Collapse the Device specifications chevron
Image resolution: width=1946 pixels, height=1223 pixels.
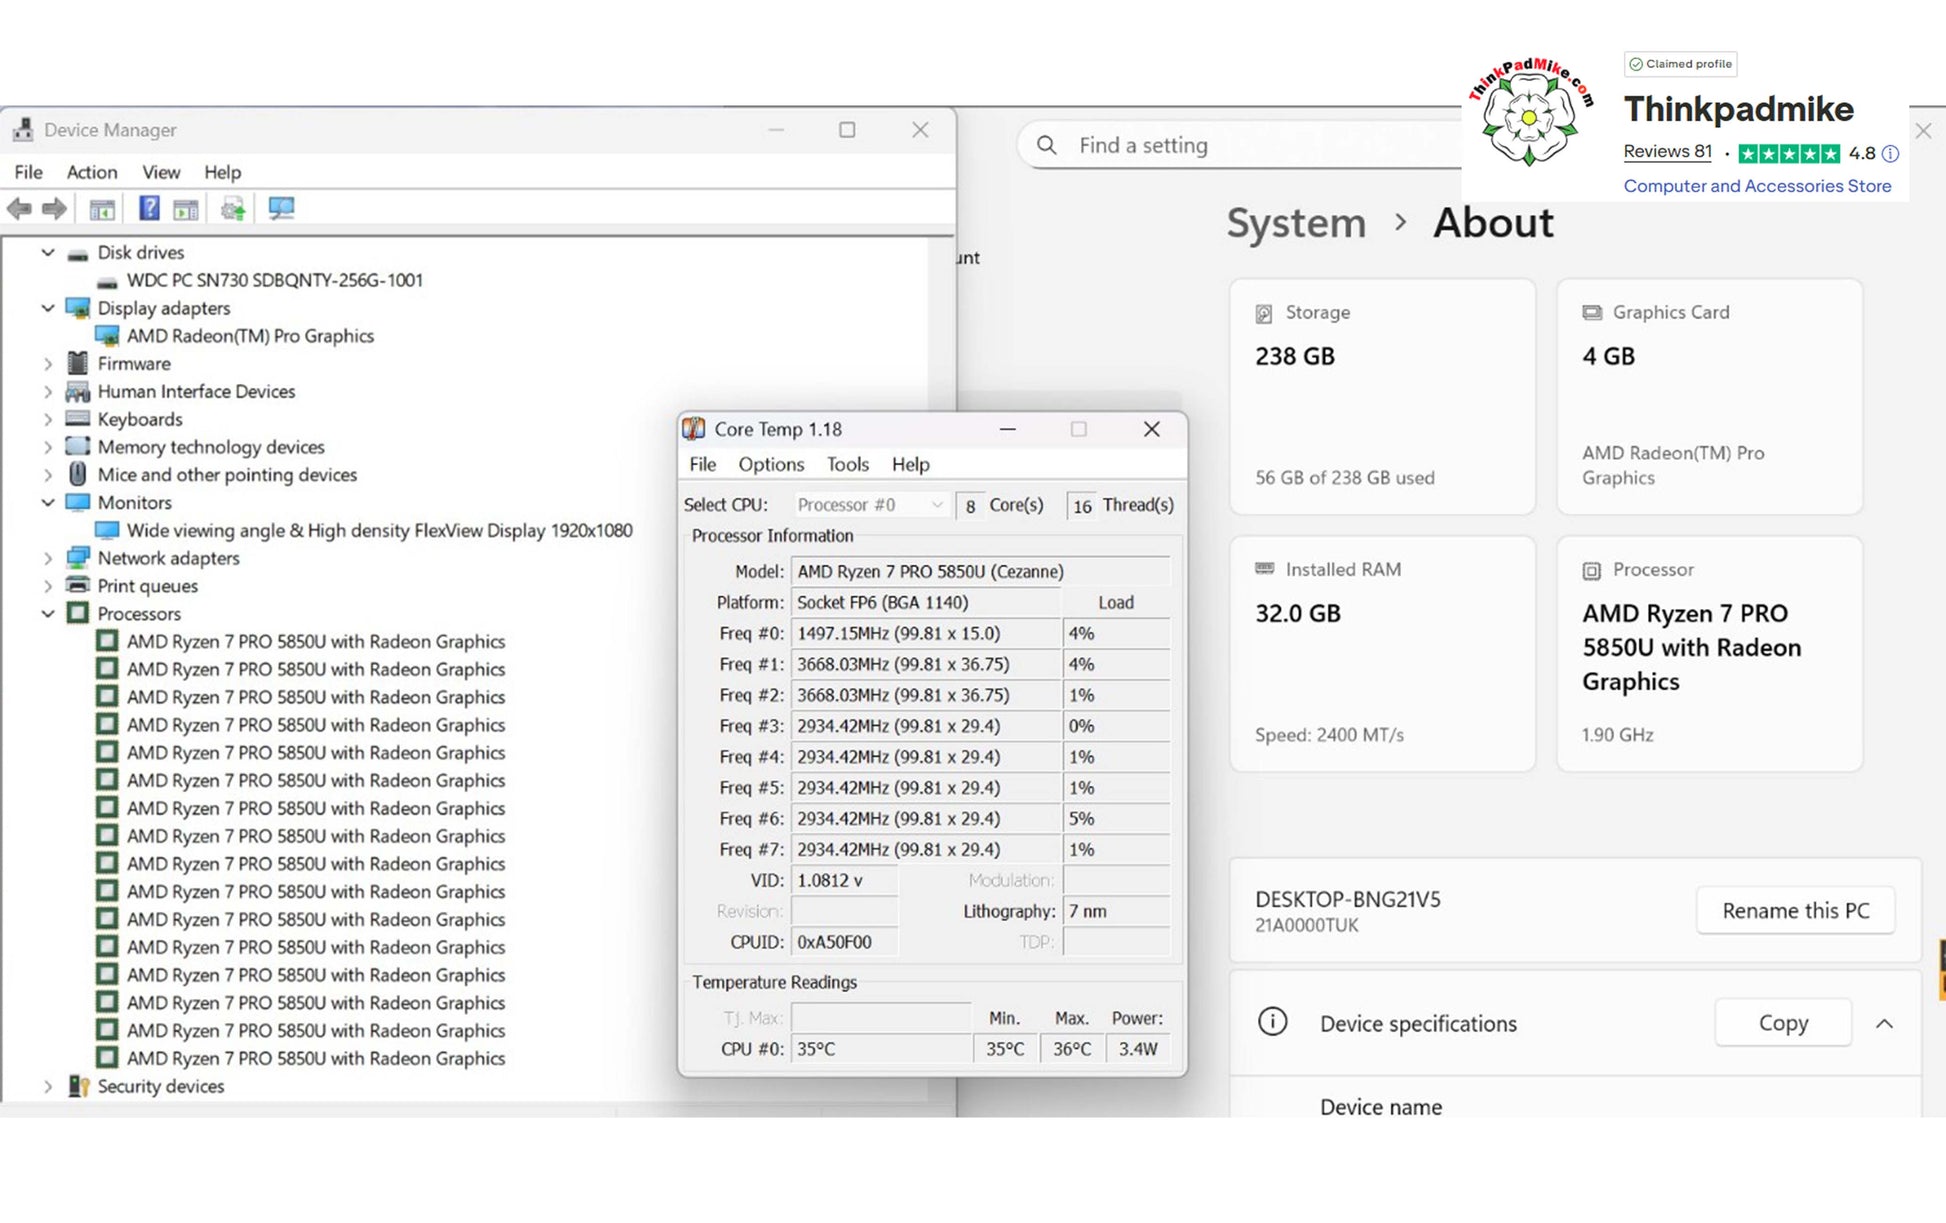(x=1884, y=1023)
